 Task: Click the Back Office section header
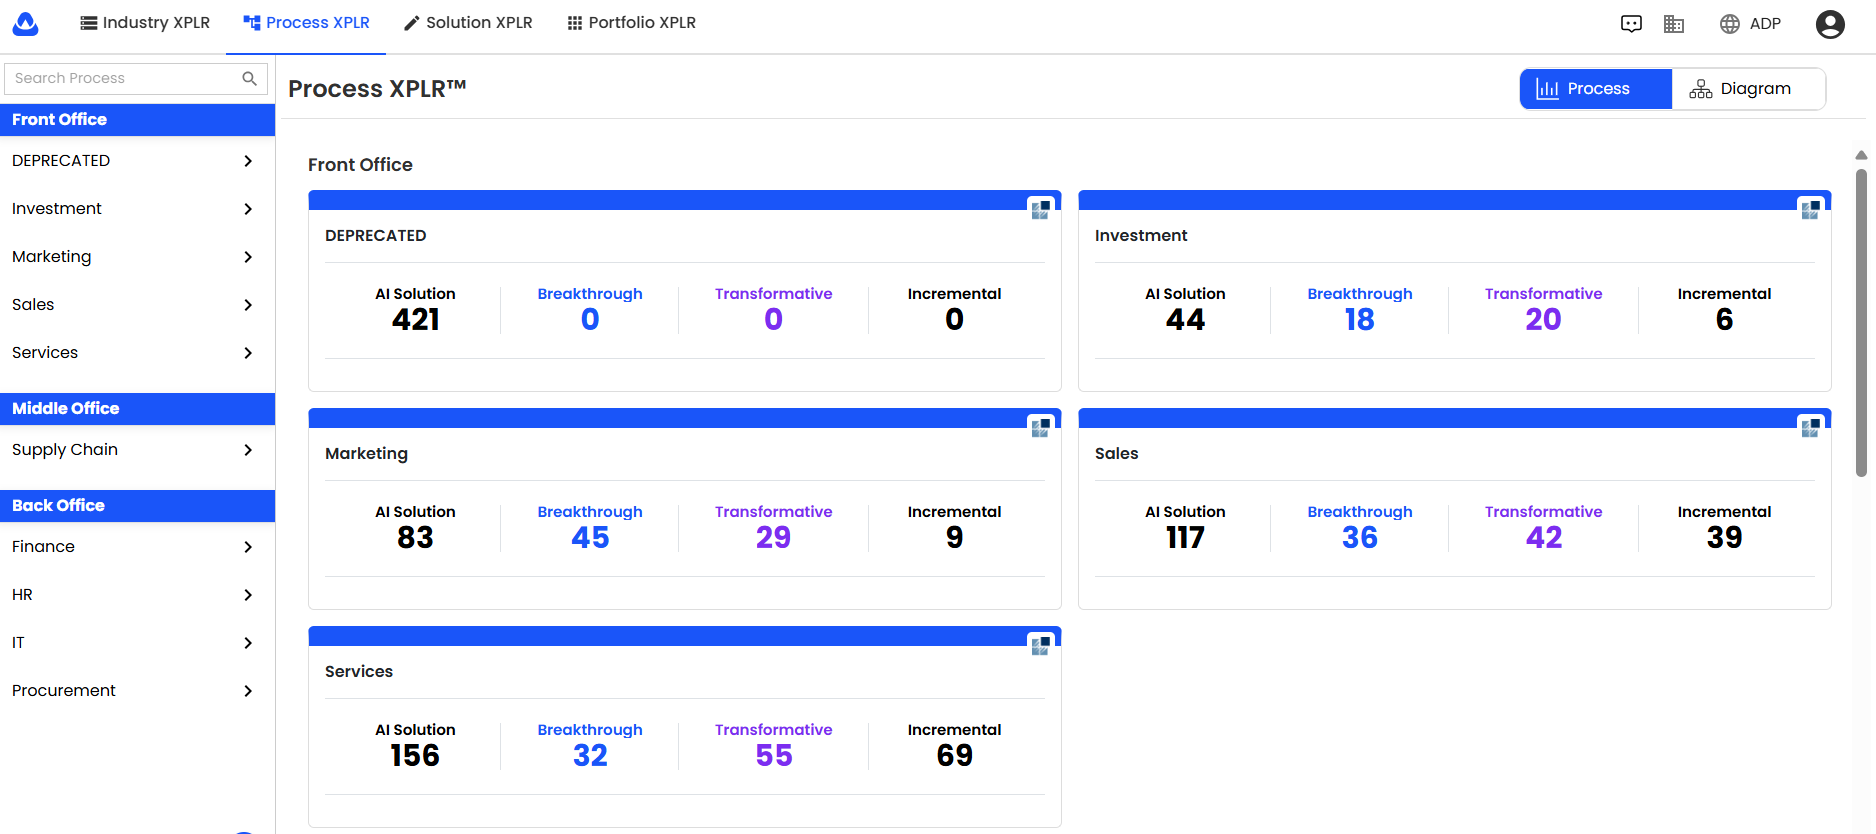point(137,506)
